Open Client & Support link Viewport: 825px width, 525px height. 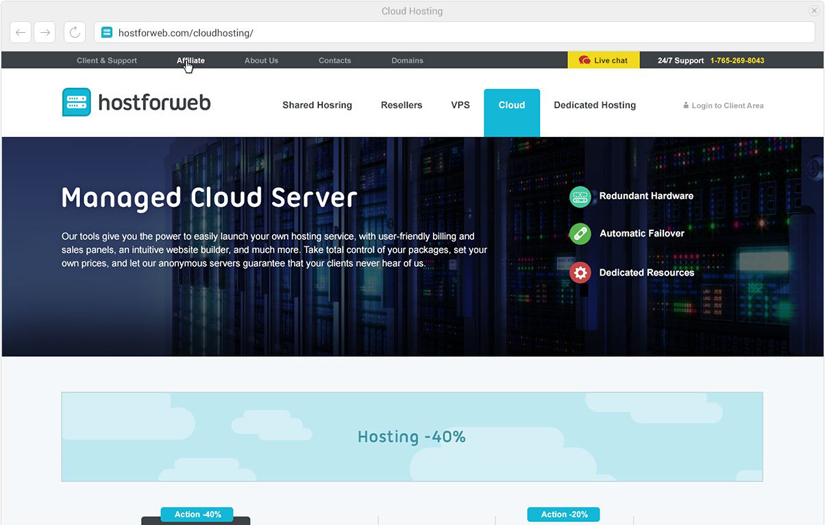click(107, 60)
